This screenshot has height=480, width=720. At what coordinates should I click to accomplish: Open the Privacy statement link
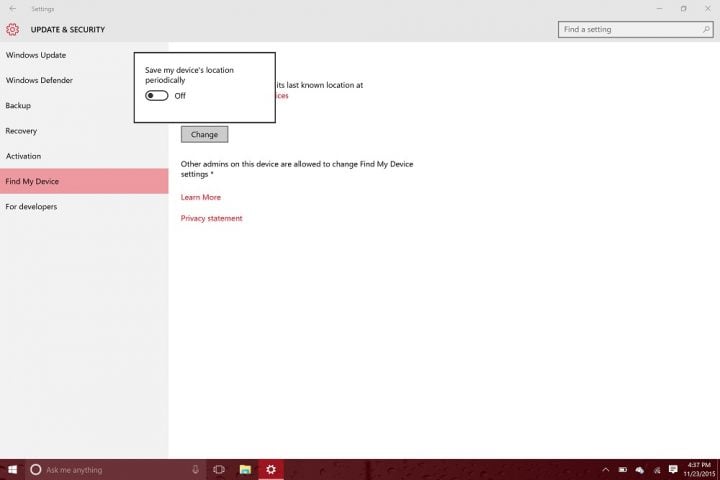[x=211, y=218]
